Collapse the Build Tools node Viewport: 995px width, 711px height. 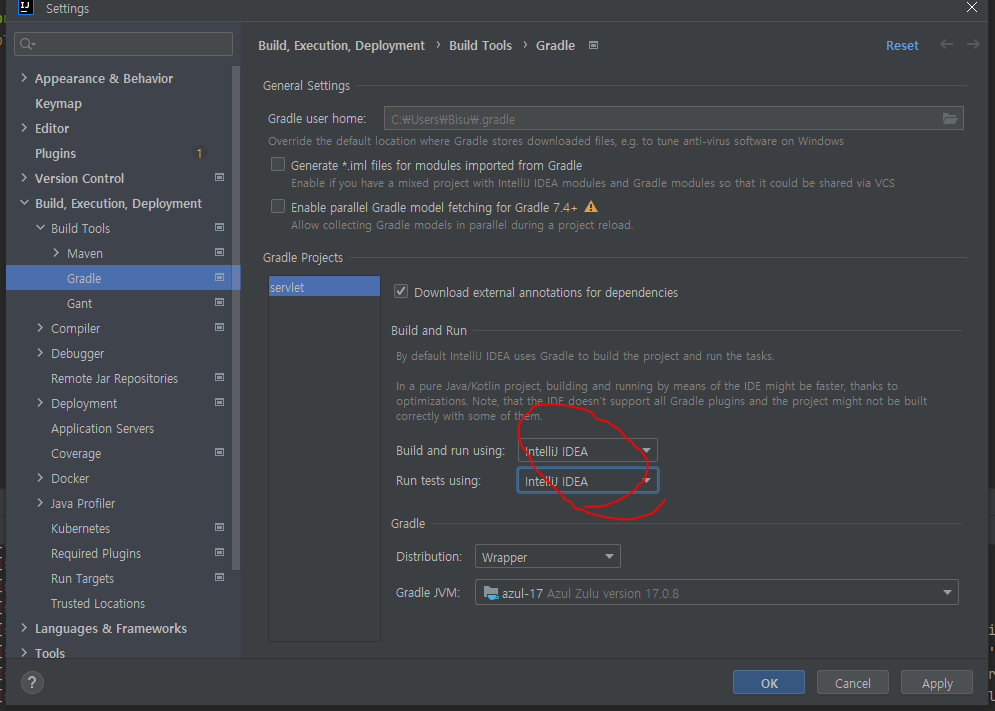pos(40,227)
